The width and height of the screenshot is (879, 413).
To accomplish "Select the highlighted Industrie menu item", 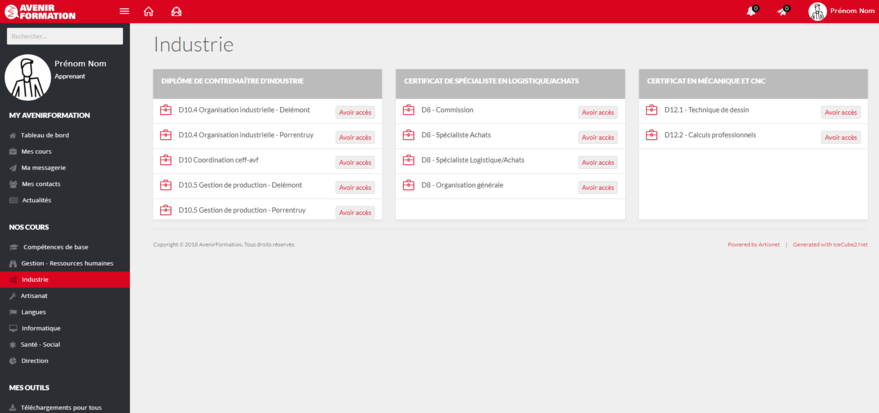I will [65, 280].
